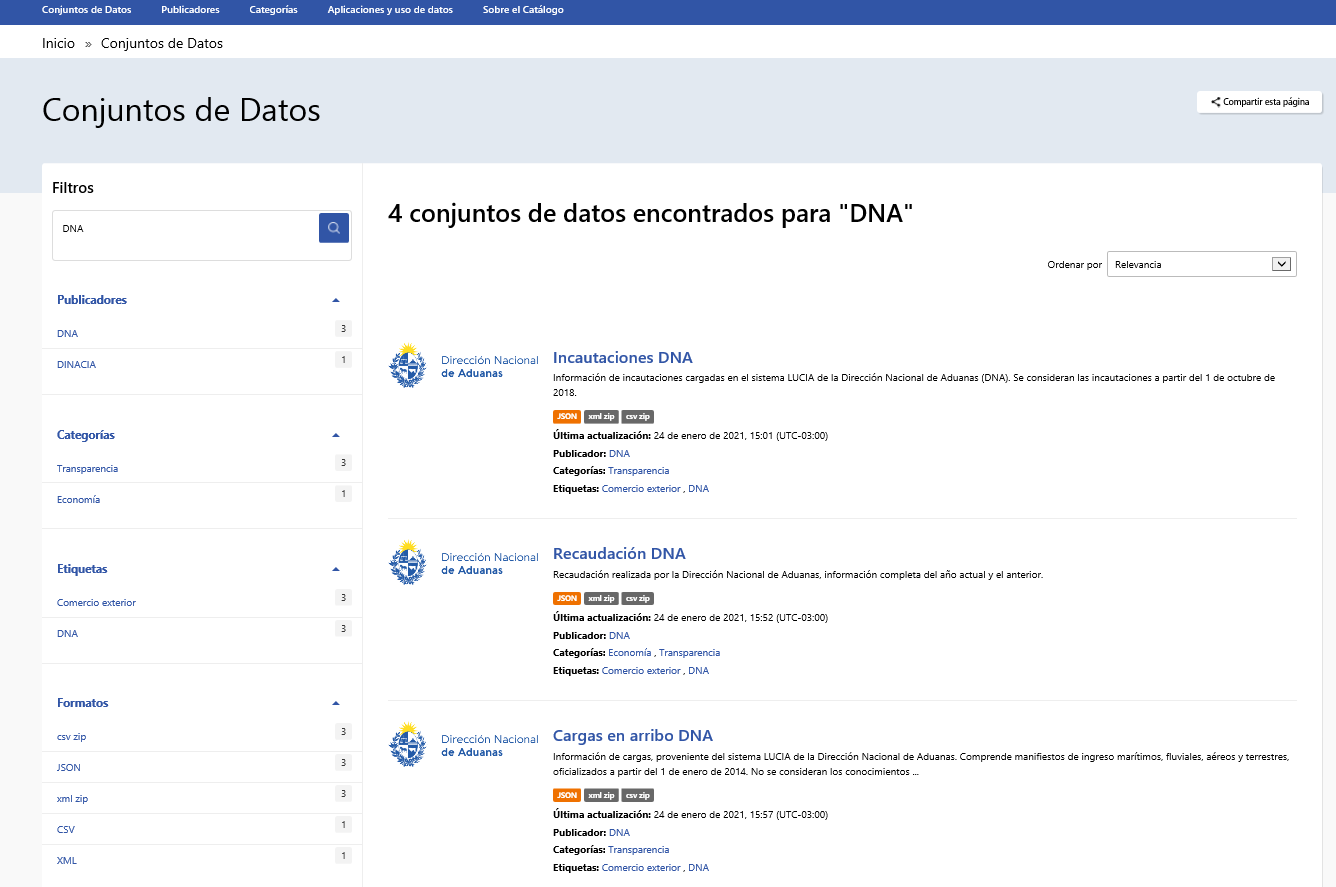
Task: Open the Recaudación DNA dataset
Action: click(x=619, y=554)
